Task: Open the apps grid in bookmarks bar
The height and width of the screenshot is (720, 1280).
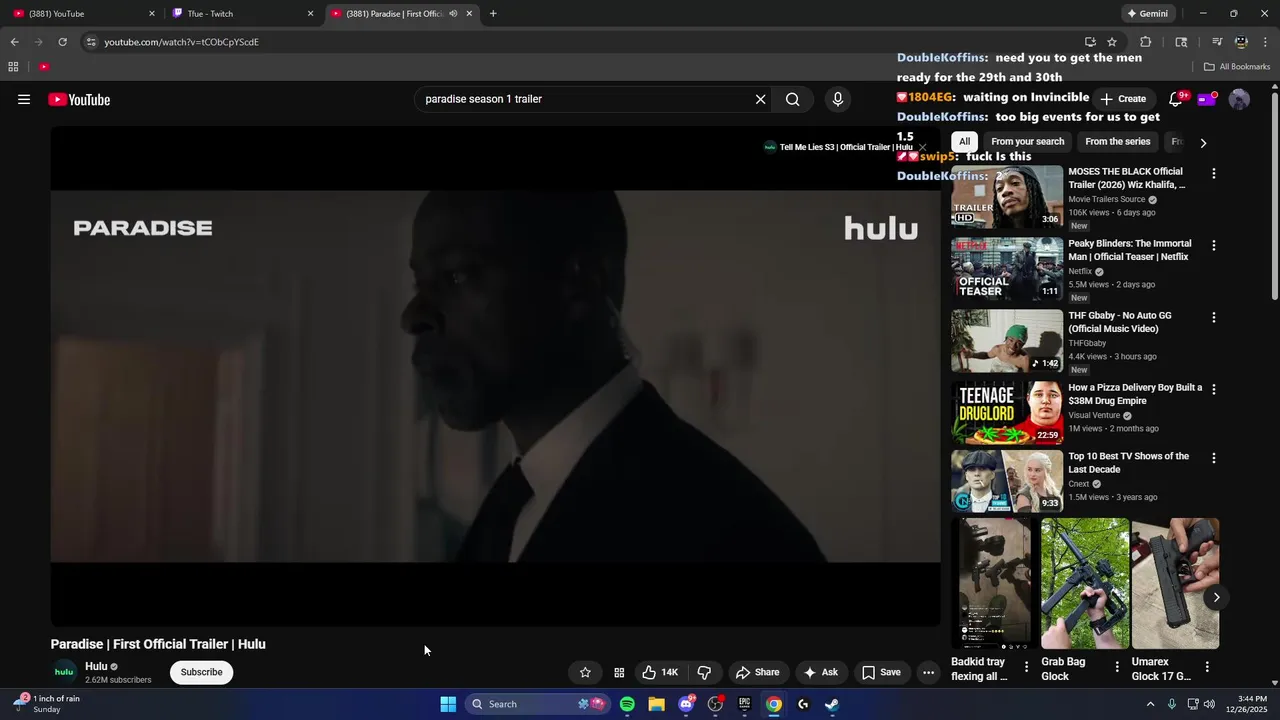Action: (13, 67)
